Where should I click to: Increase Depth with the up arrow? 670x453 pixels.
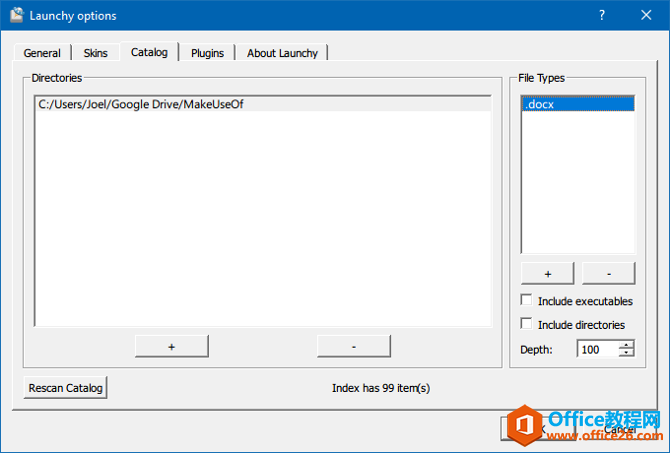click(626, 345)
